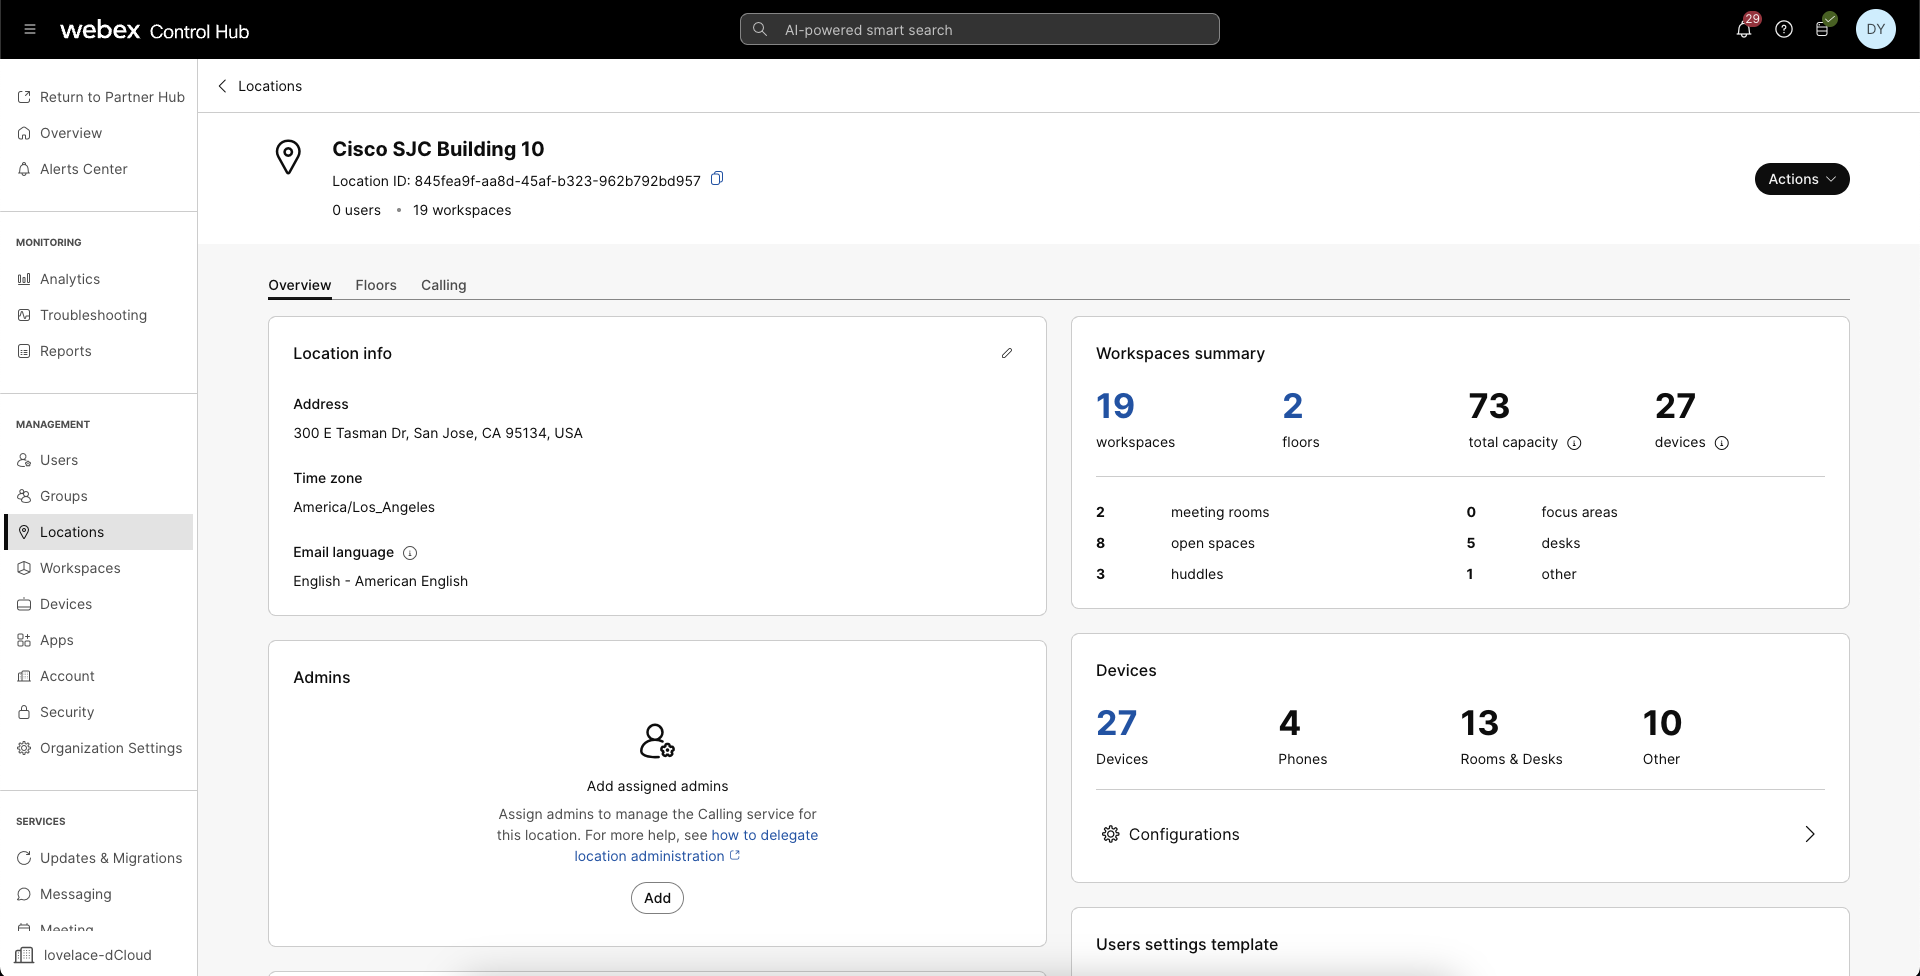Expand the Configurations row chevron
This screenshot has height=976, width=1920.
click(1810, 834)
